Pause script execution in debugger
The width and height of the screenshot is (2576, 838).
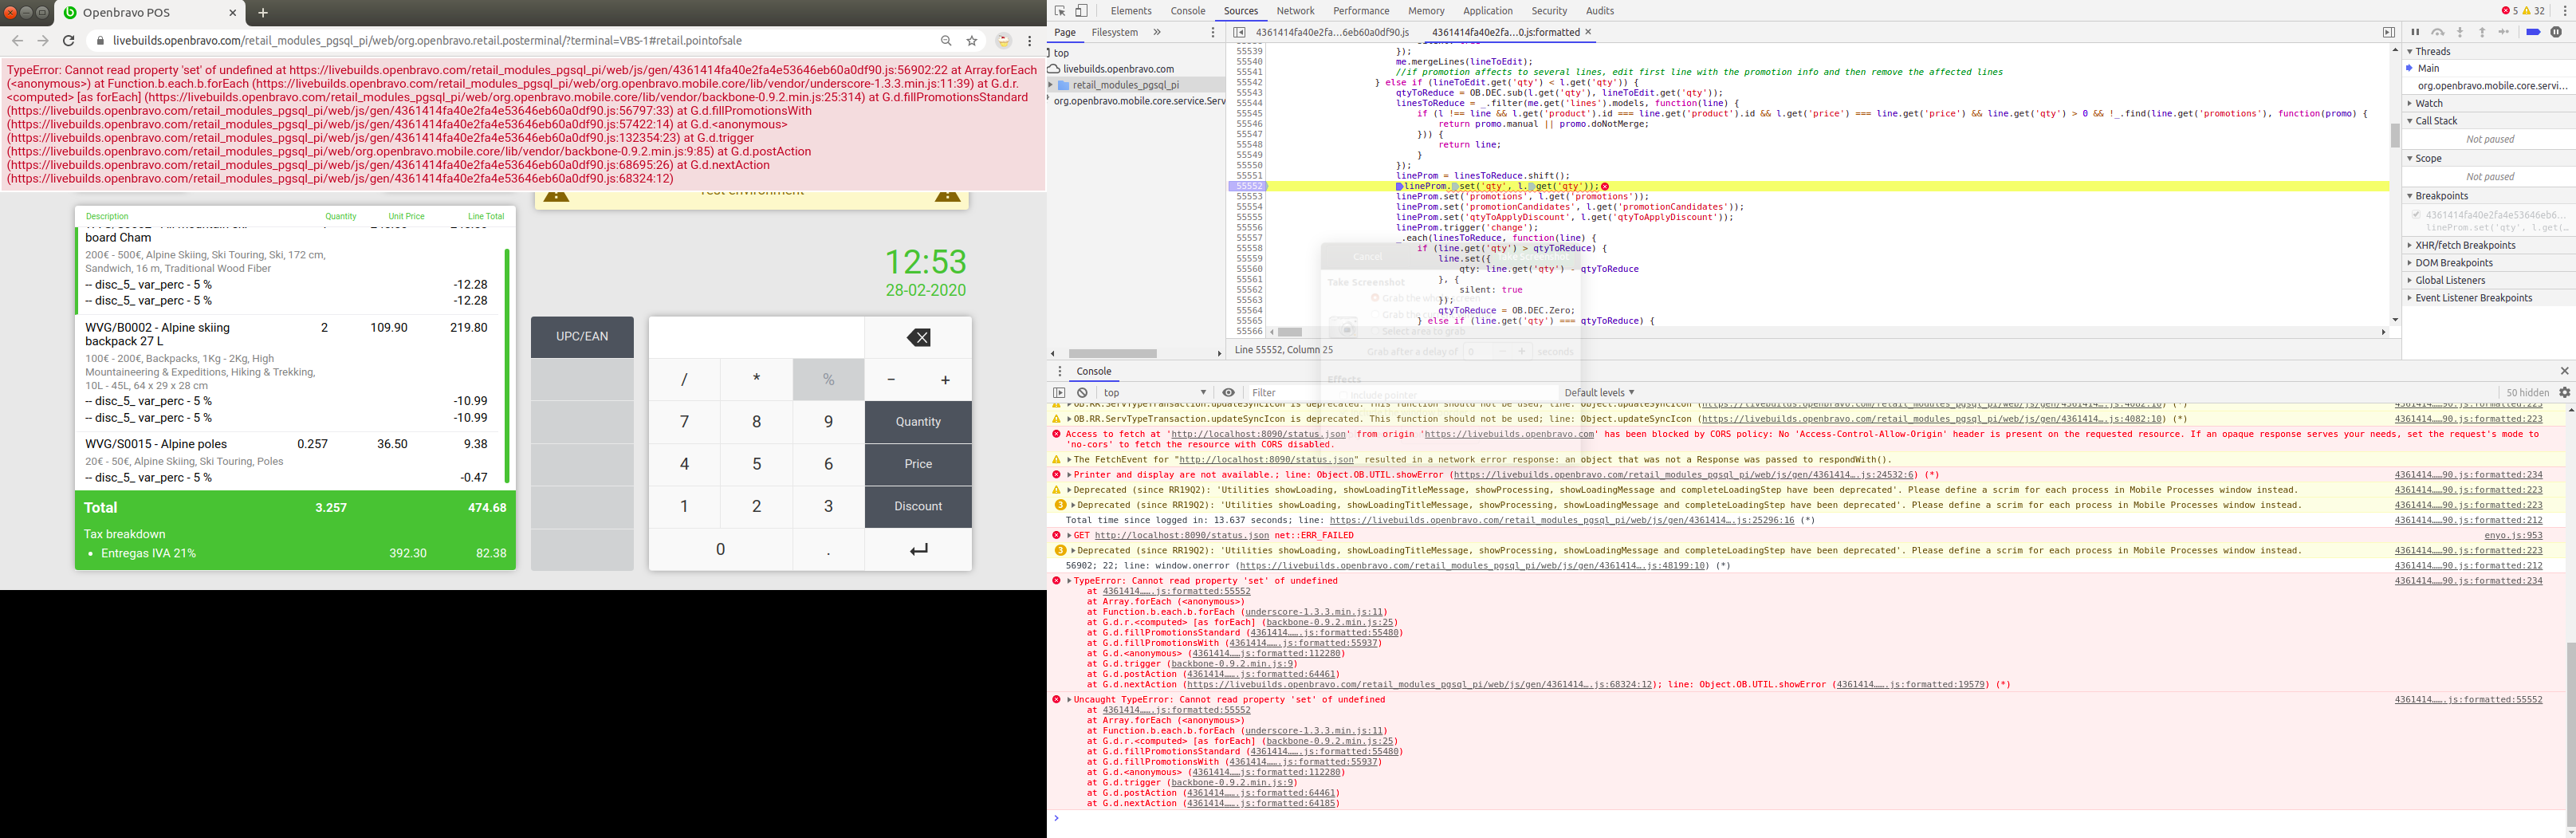point(2415,32)
